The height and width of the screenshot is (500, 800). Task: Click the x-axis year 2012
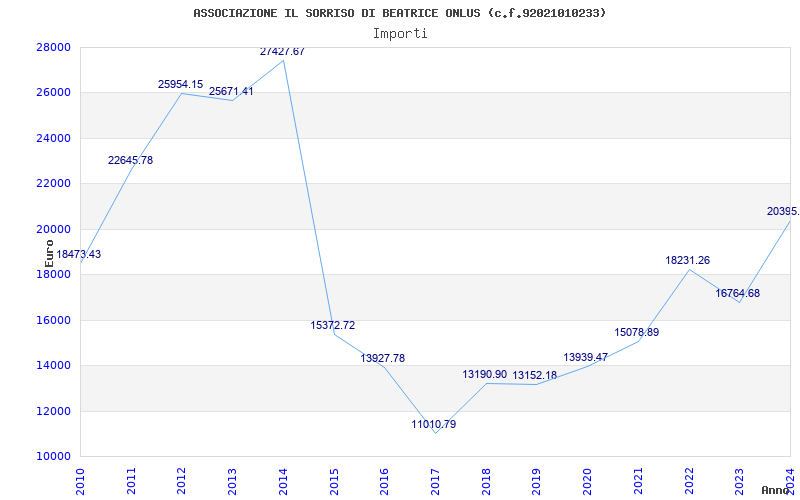click(x=182, y=481)
